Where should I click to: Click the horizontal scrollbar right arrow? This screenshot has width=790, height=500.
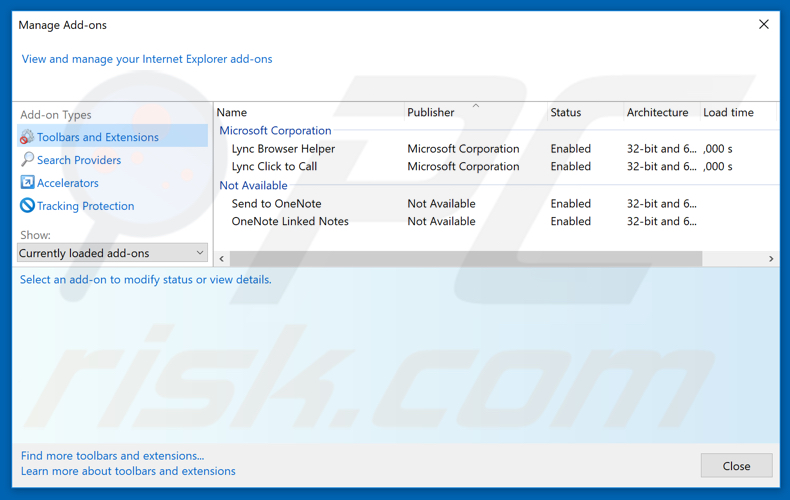[771, 259]
